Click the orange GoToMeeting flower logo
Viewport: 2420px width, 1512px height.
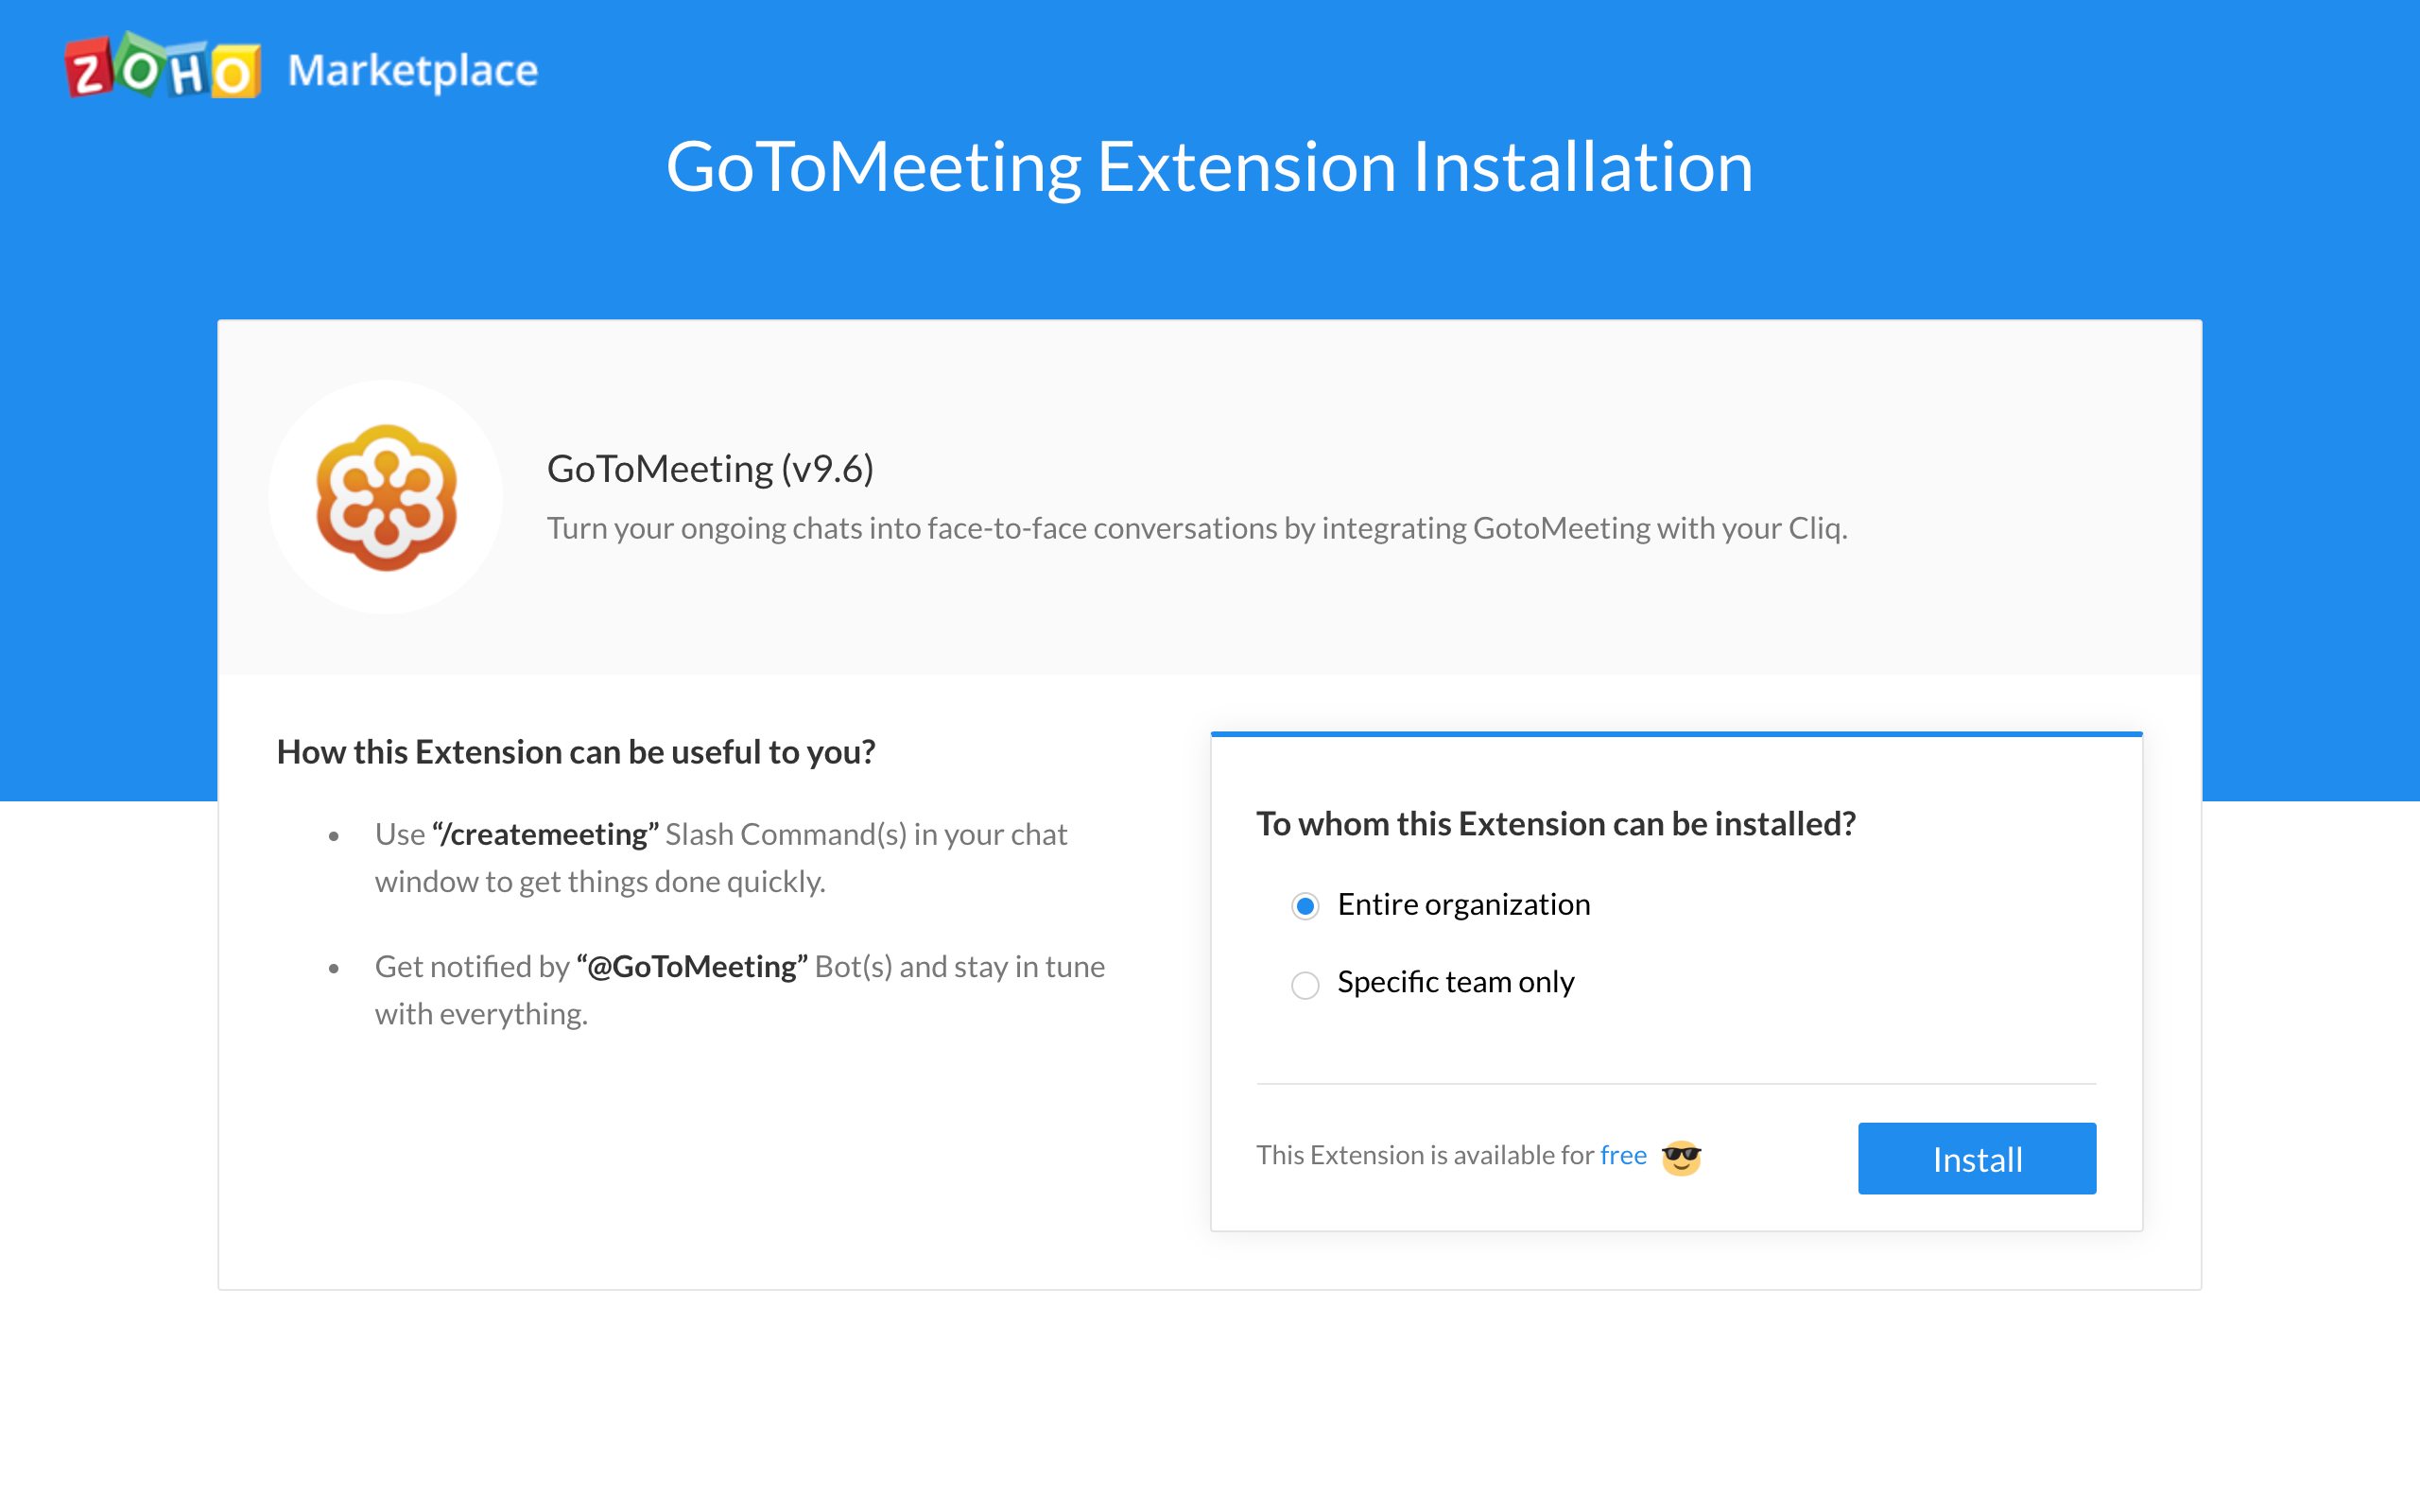(386, 497)
